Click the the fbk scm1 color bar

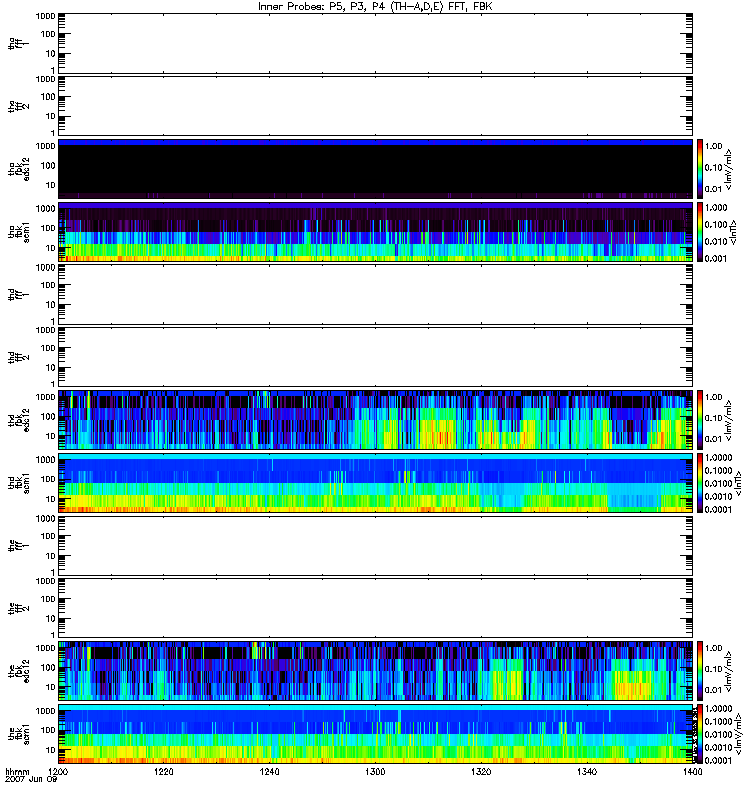(700, 734)
